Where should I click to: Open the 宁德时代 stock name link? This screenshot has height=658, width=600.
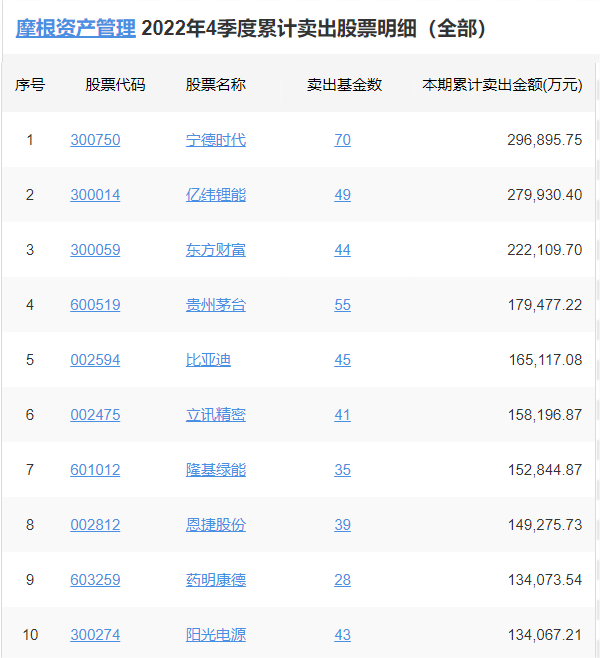coord(215,140)
